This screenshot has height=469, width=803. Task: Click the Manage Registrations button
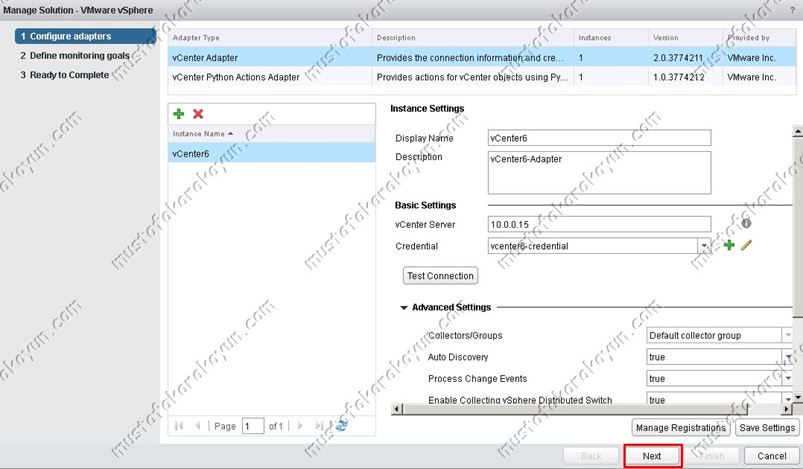681,428
